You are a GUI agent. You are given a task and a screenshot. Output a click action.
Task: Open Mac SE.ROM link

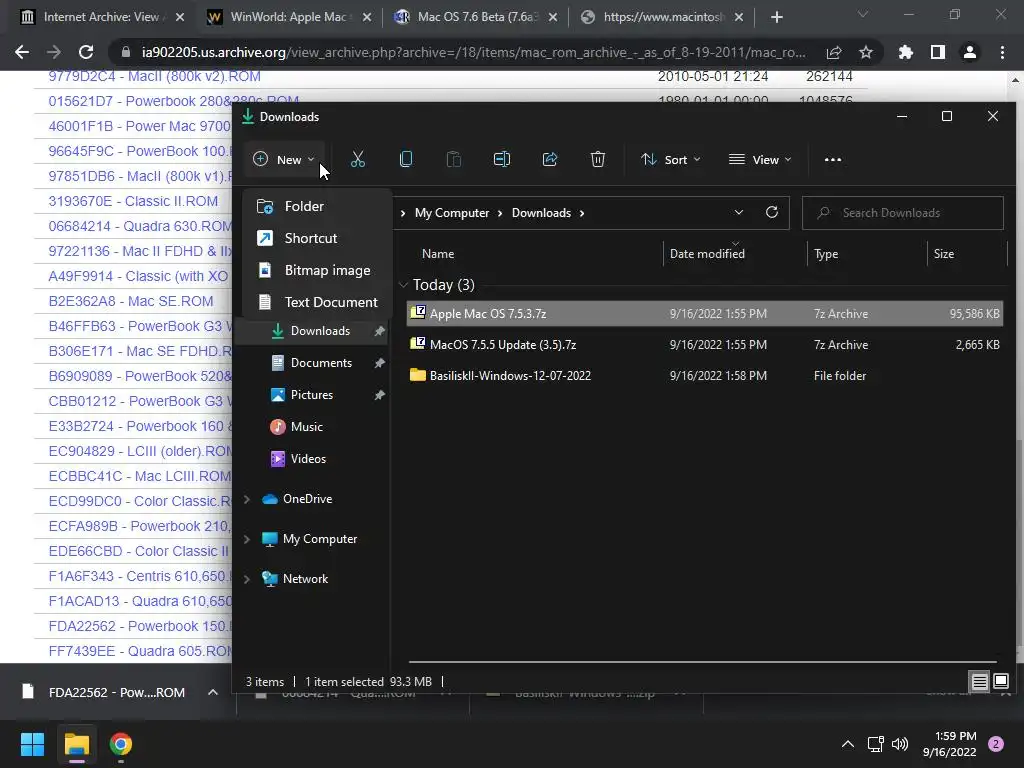131,301
